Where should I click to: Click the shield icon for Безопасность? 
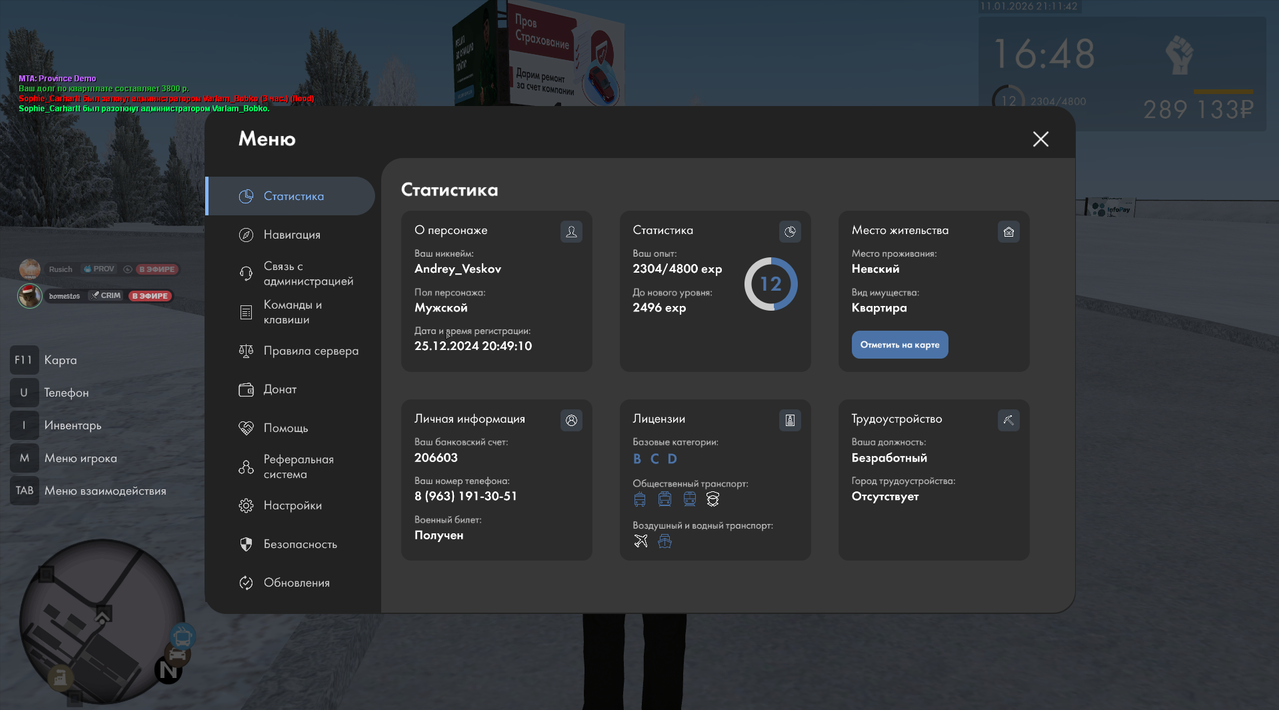246,544
